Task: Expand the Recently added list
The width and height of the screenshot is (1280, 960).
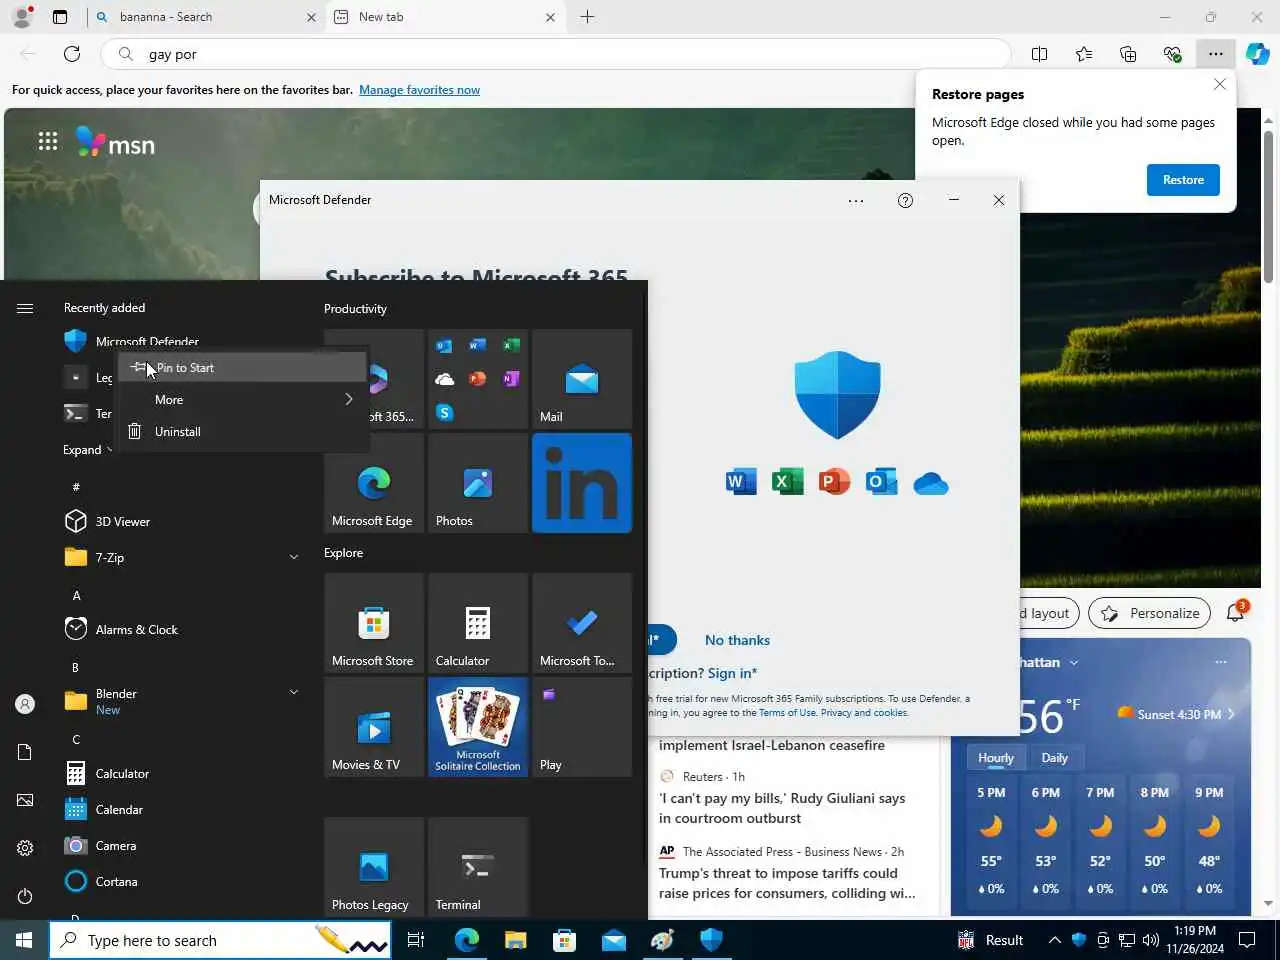Action: pyautogui.click(x=88, y=450)
